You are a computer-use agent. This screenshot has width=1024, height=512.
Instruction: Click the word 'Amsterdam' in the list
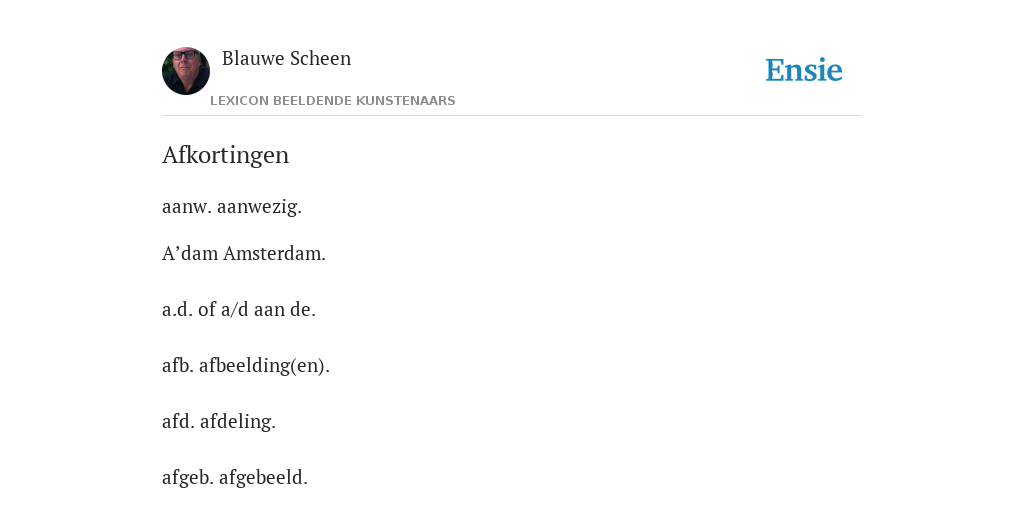coord(274,253)
